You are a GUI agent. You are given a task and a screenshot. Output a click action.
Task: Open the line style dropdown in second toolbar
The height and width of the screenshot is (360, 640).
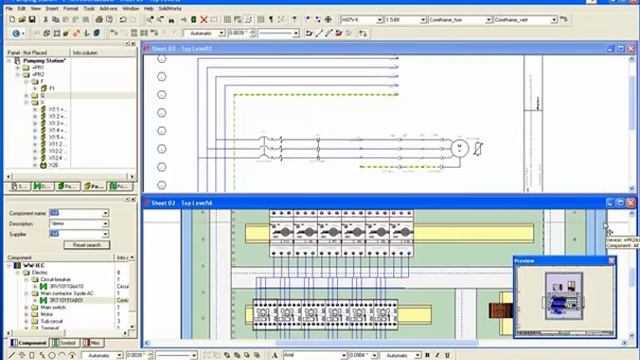(x=296, y=33)
